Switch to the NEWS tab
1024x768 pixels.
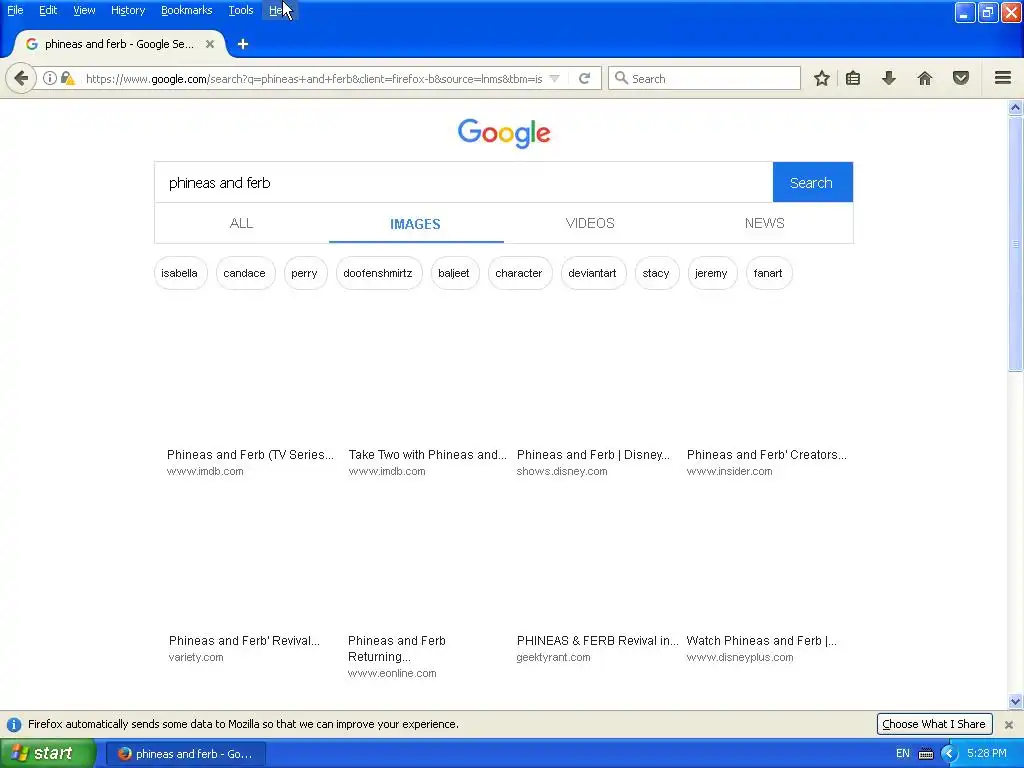[765, 223]
